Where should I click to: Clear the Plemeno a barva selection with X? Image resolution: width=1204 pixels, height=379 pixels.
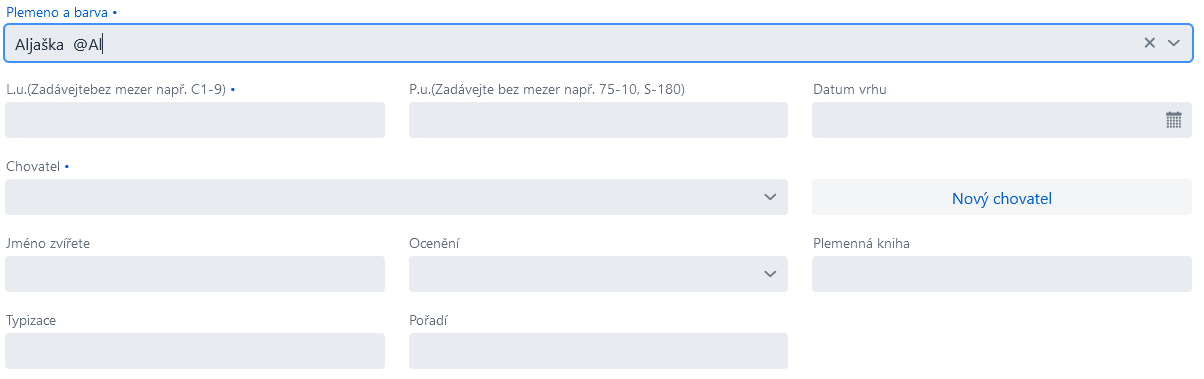[1149, 43]
